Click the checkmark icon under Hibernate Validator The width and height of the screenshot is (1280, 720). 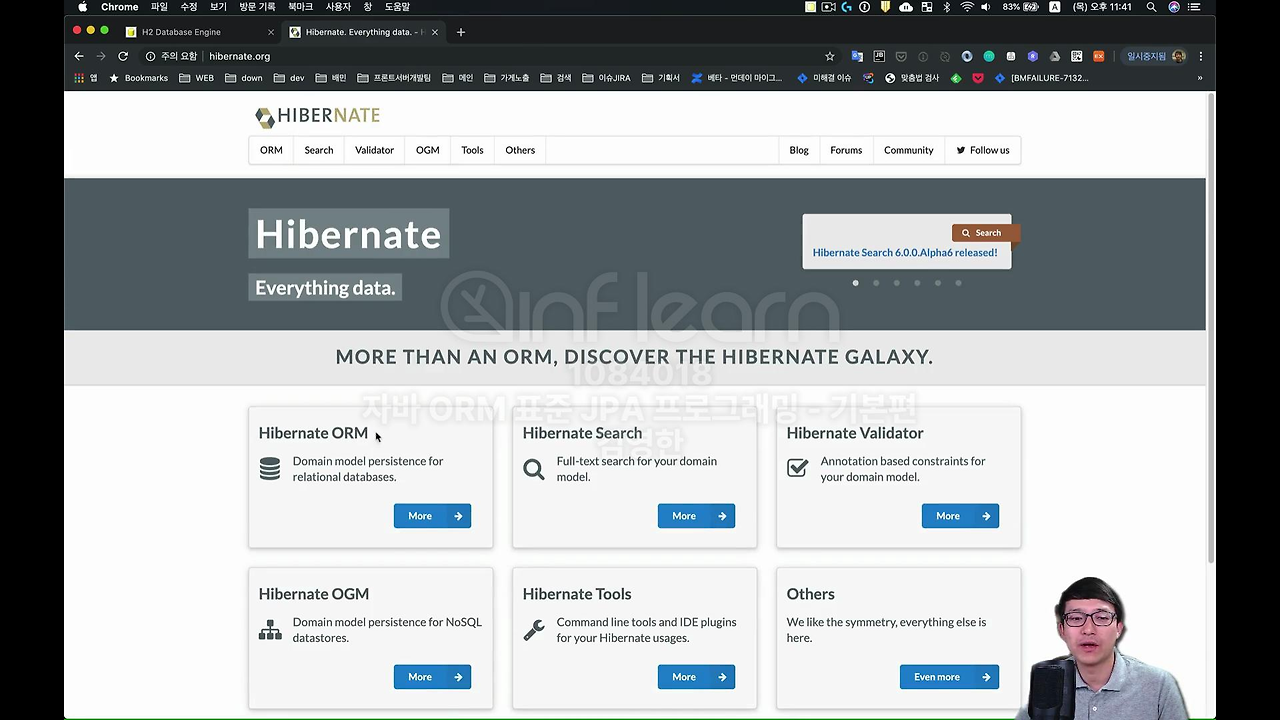(797, 468)
